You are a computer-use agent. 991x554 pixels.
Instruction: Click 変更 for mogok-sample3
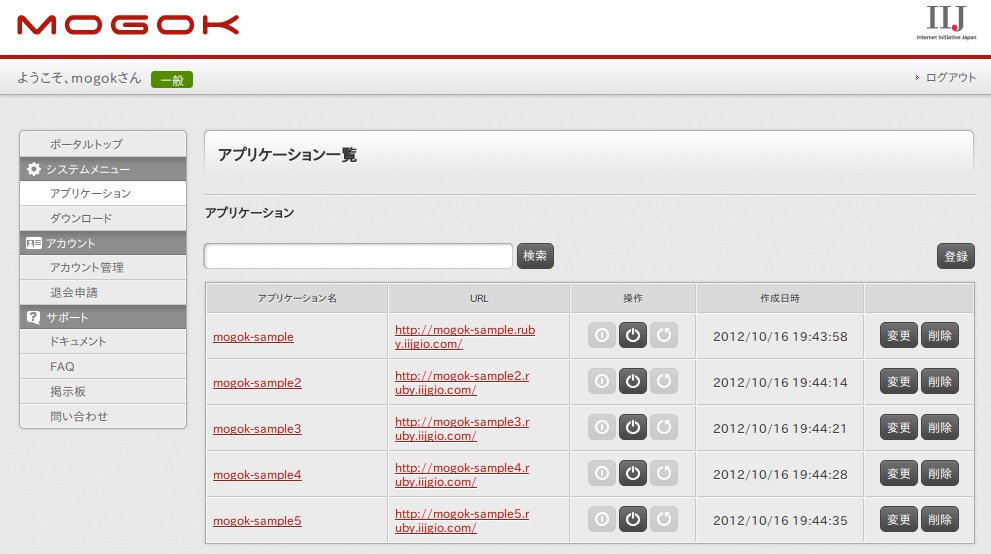coord(899,428)
